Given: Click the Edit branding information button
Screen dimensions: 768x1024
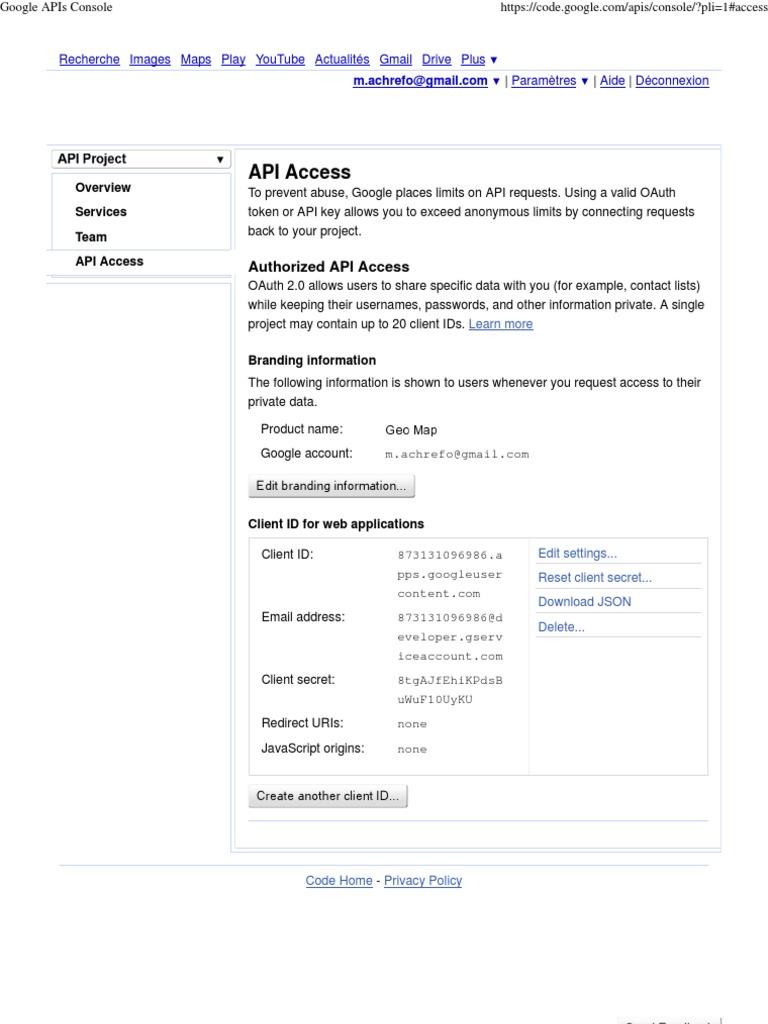Looking at the screenshot, I should tap(331, 486).
